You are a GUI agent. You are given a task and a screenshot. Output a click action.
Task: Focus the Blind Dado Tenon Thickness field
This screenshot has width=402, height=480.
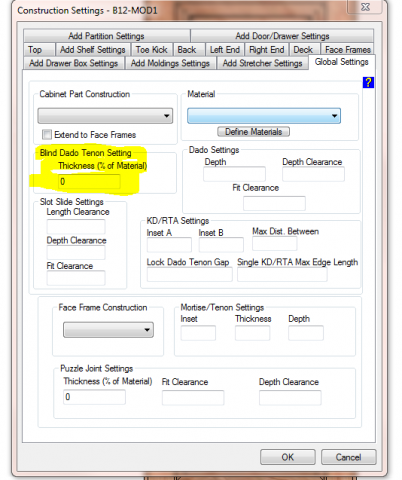coord(89,182)
